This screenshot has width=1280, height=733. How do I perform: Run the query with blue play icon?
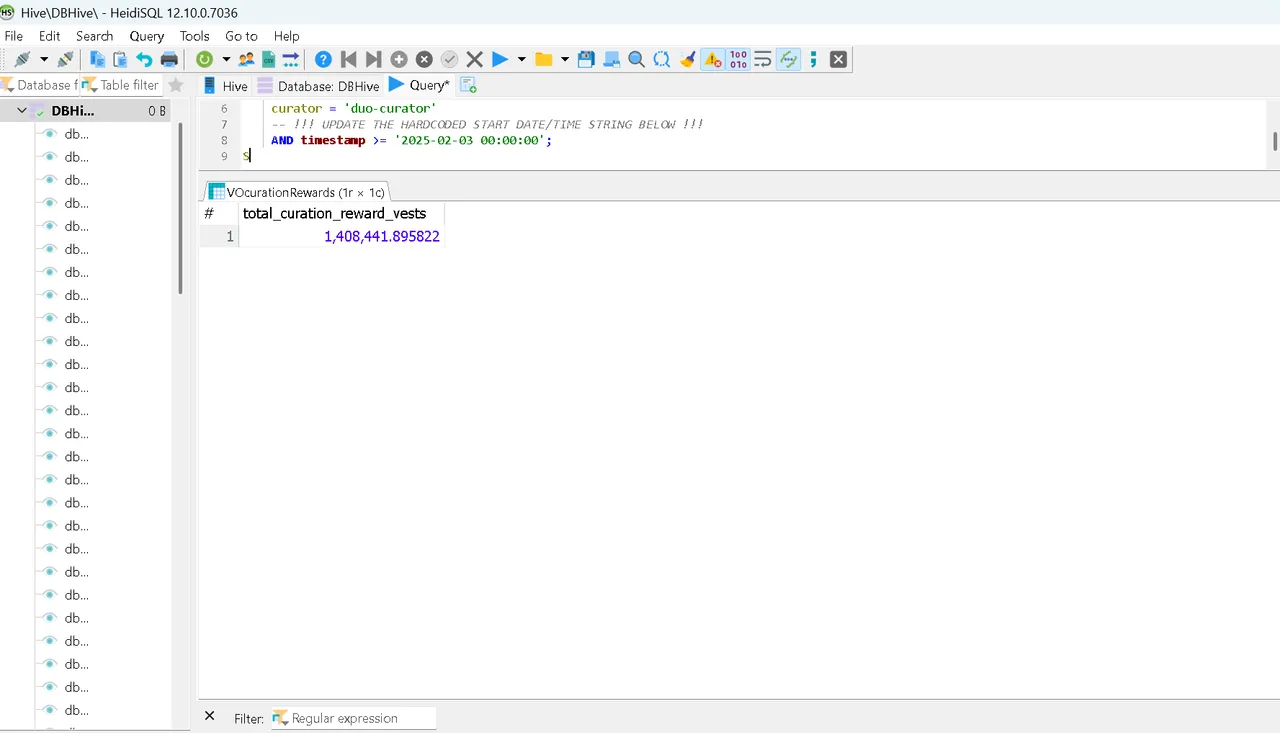point(500,59)
